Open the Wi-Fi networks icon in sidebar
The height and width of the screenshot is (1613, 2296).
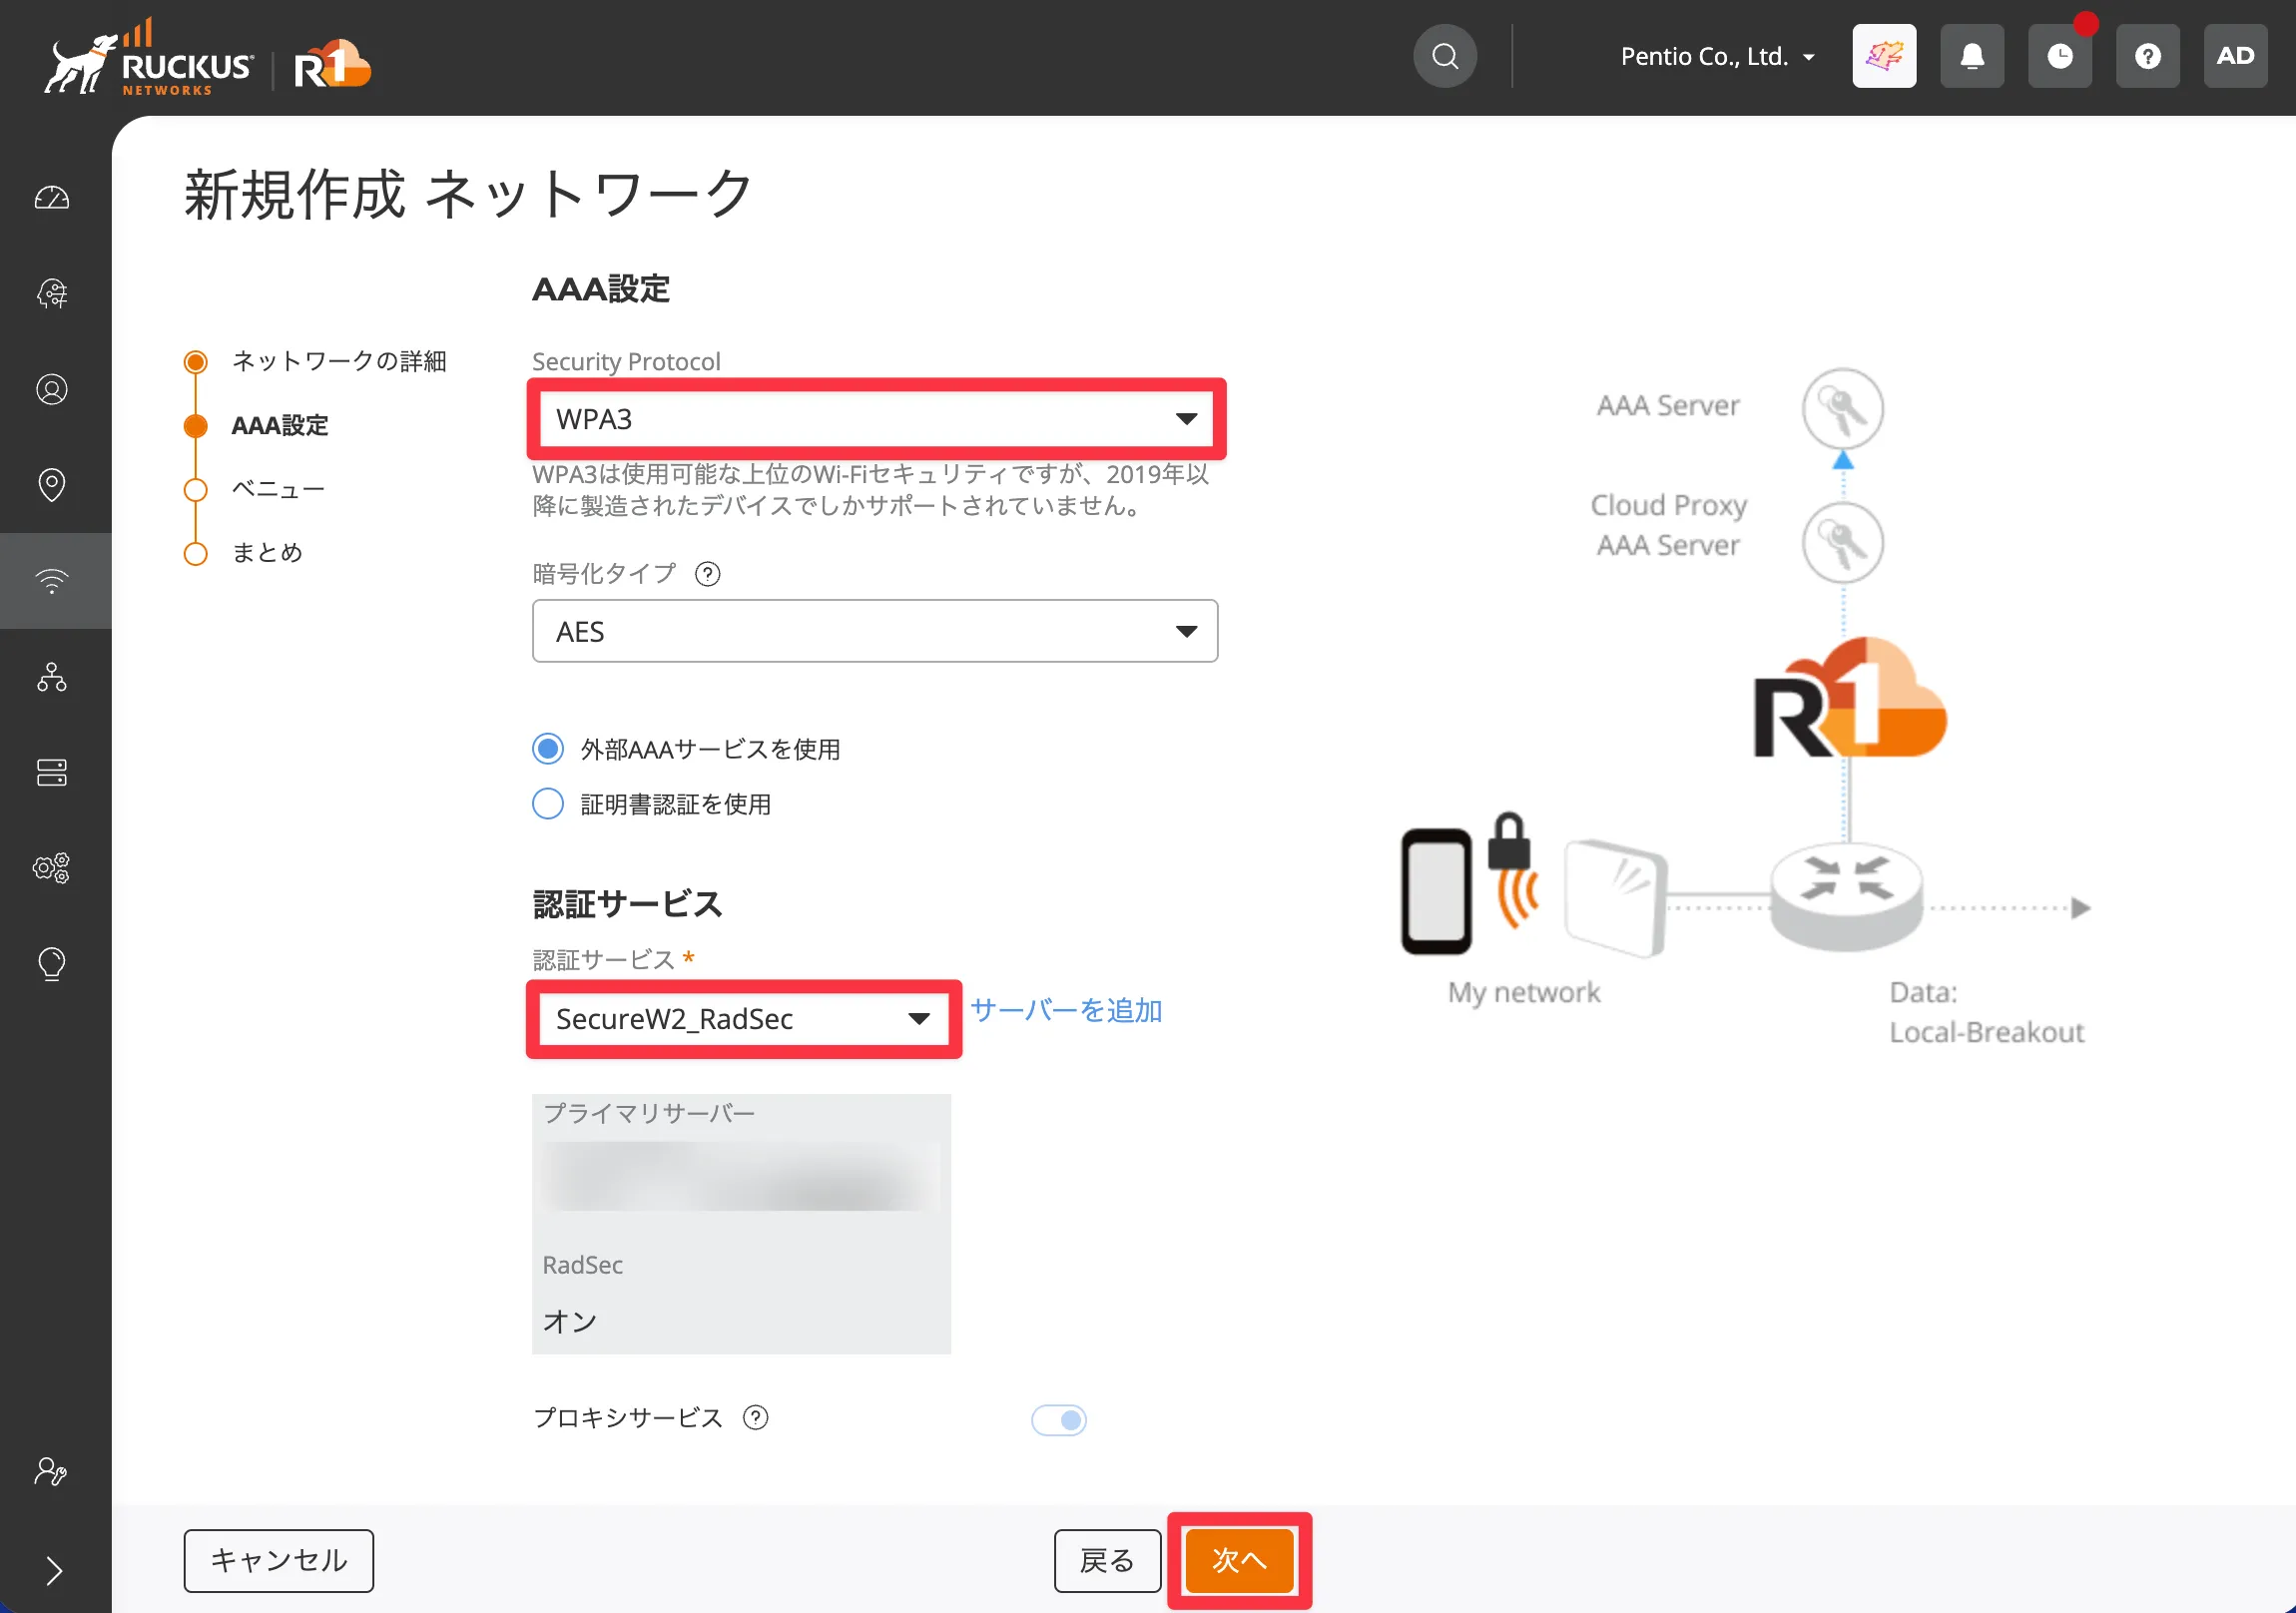52,581
